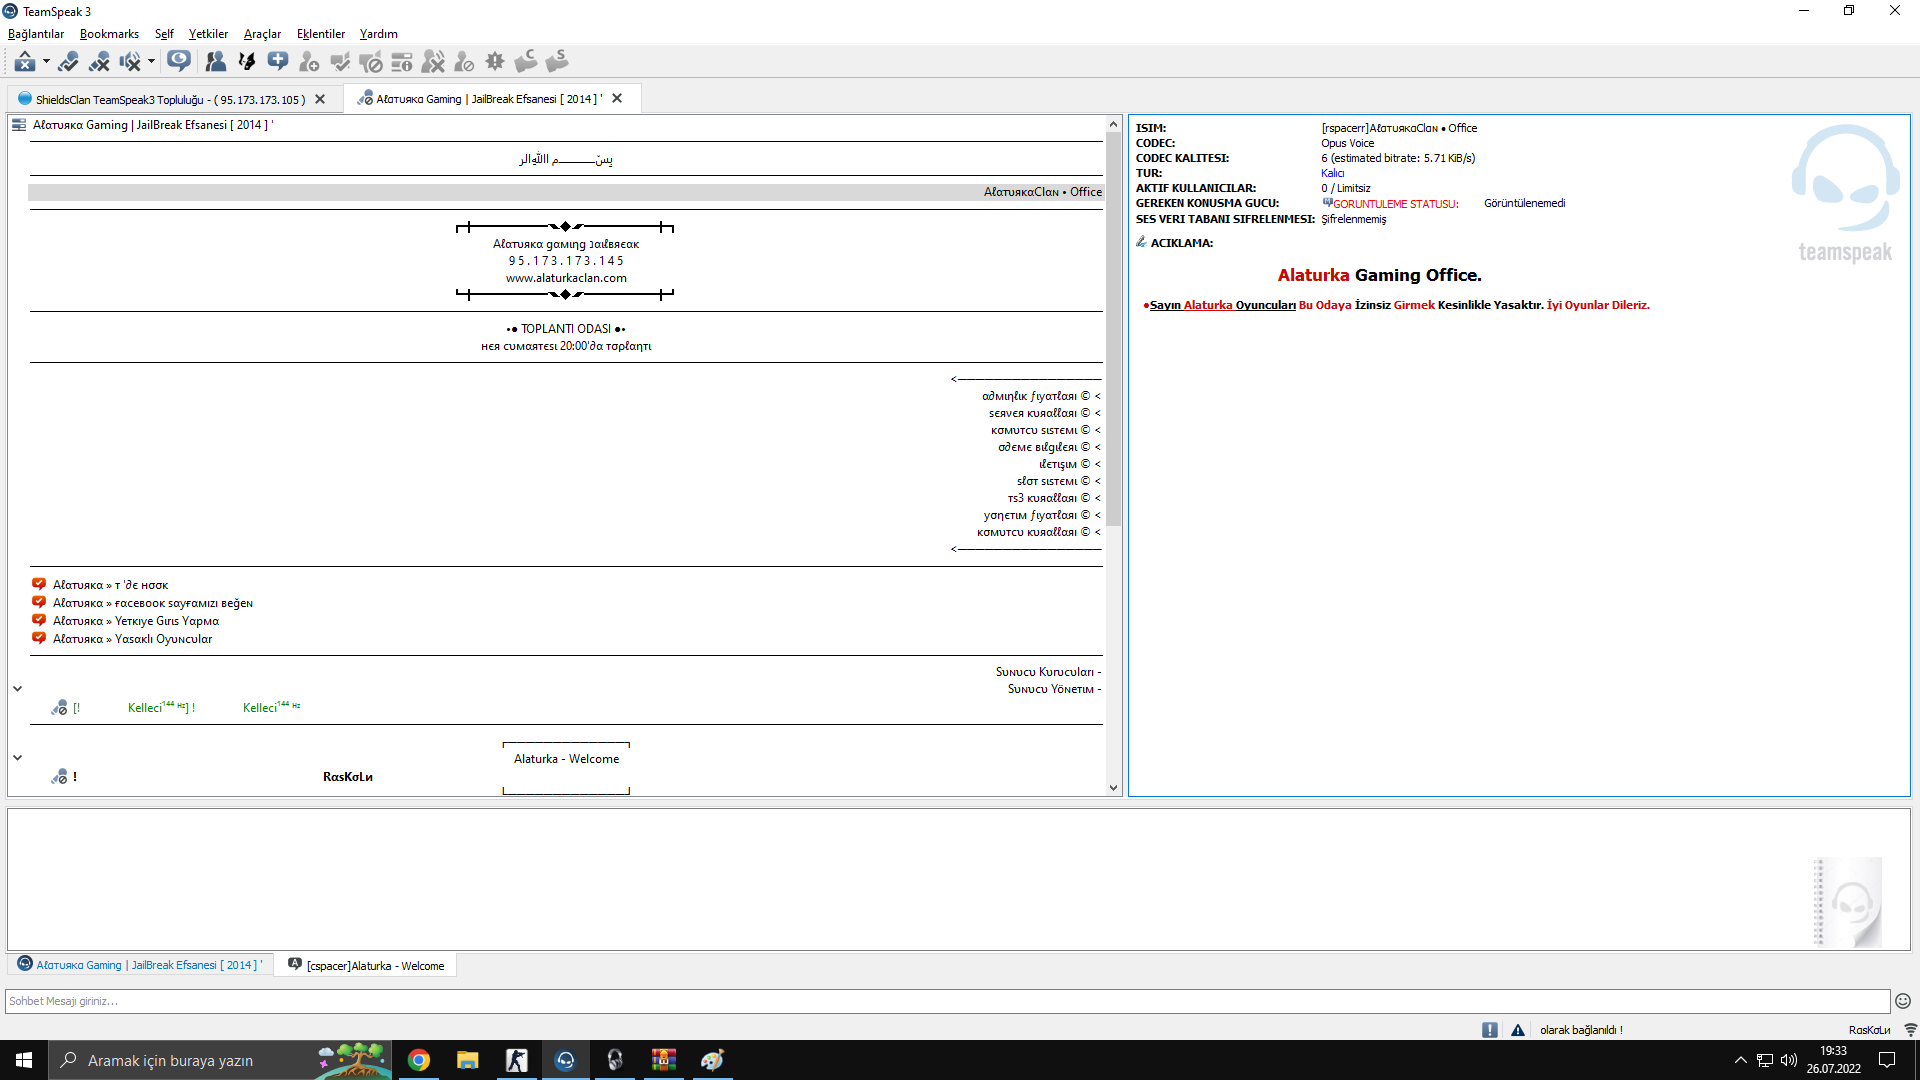Click the blue plus speech bubble icon
Viewport: 1920px width, 1080px height.
point(278,62)
